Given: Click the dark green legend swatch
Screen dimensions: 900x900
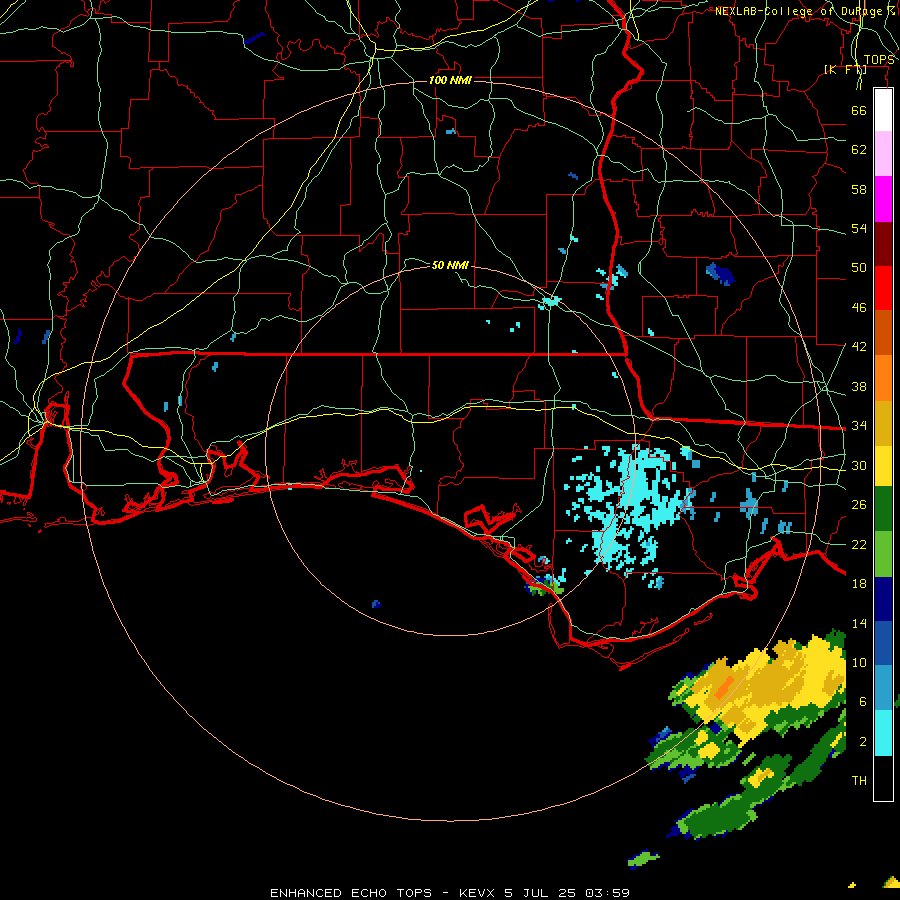Looking at the screenshot, I should click(x=883, y=509).
